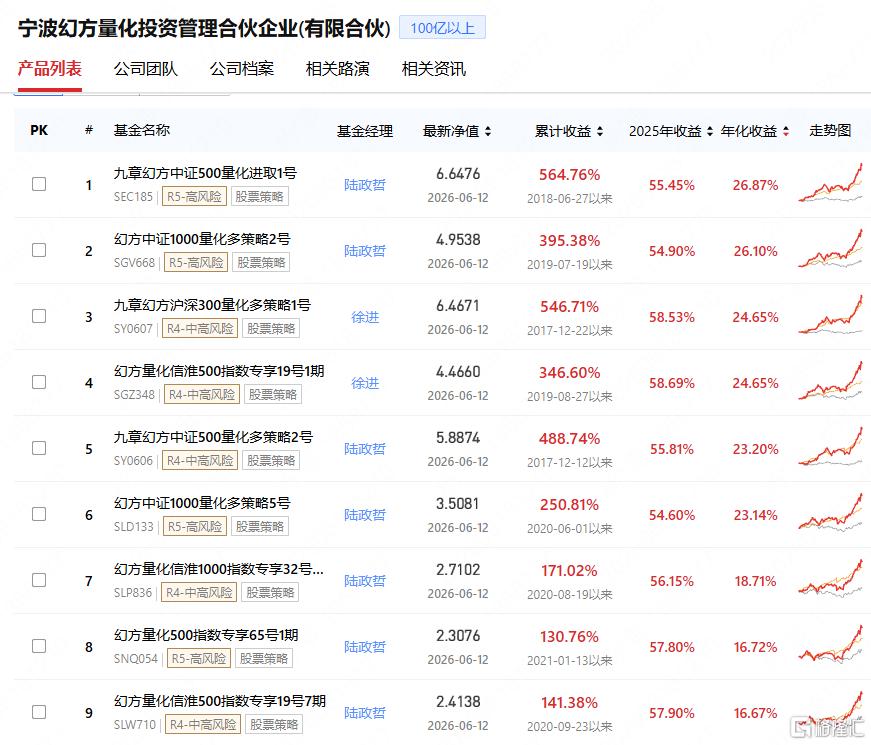Open fund 九章幻方沪深300量化多策略1号
Image resolution: width=871 pixels, height=745 pixels.
coord(212,306)
